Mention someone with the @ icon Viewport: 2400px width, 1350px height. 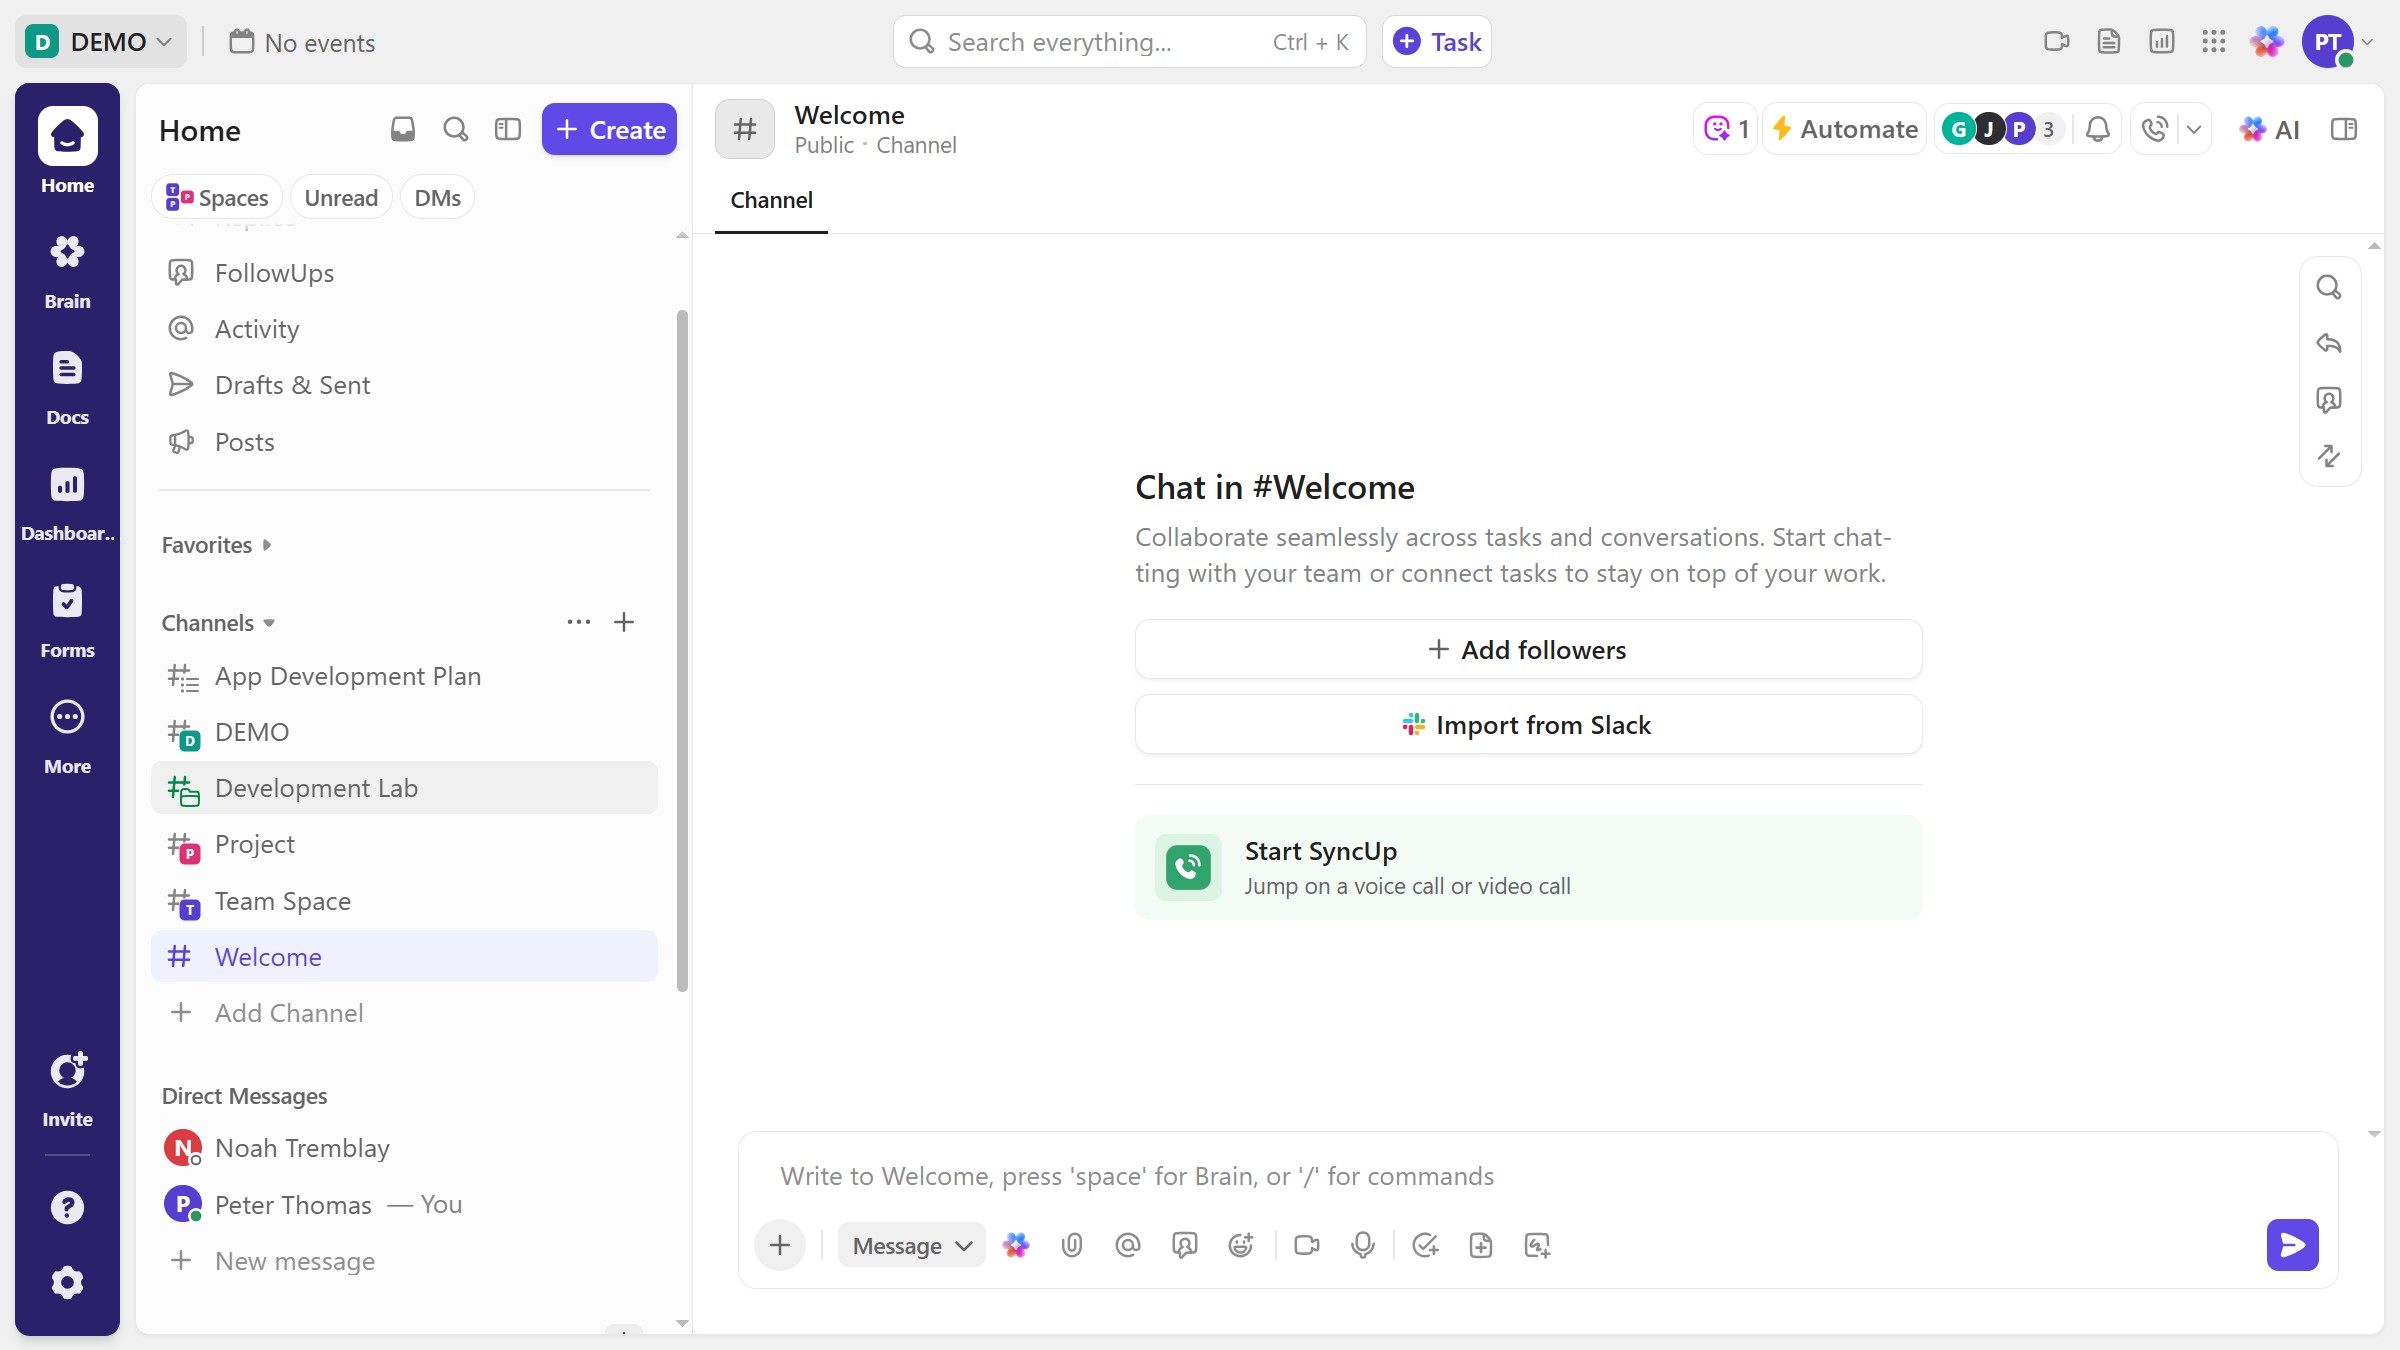1126,1245
